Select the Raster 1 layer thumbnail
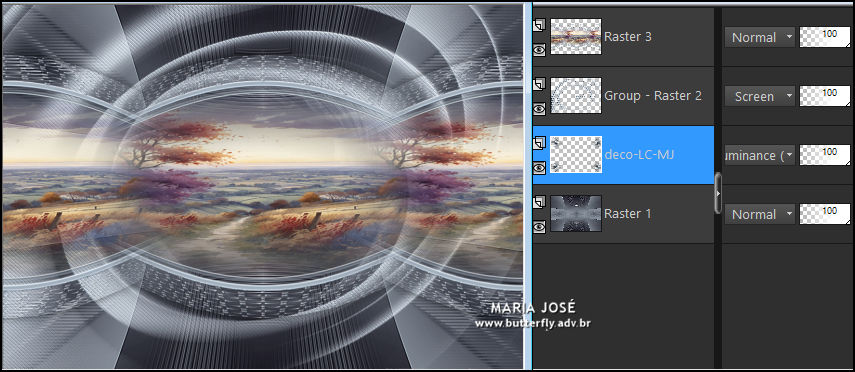Image resolution: width=855 pixels, height=372 pixels. (576, 213)
